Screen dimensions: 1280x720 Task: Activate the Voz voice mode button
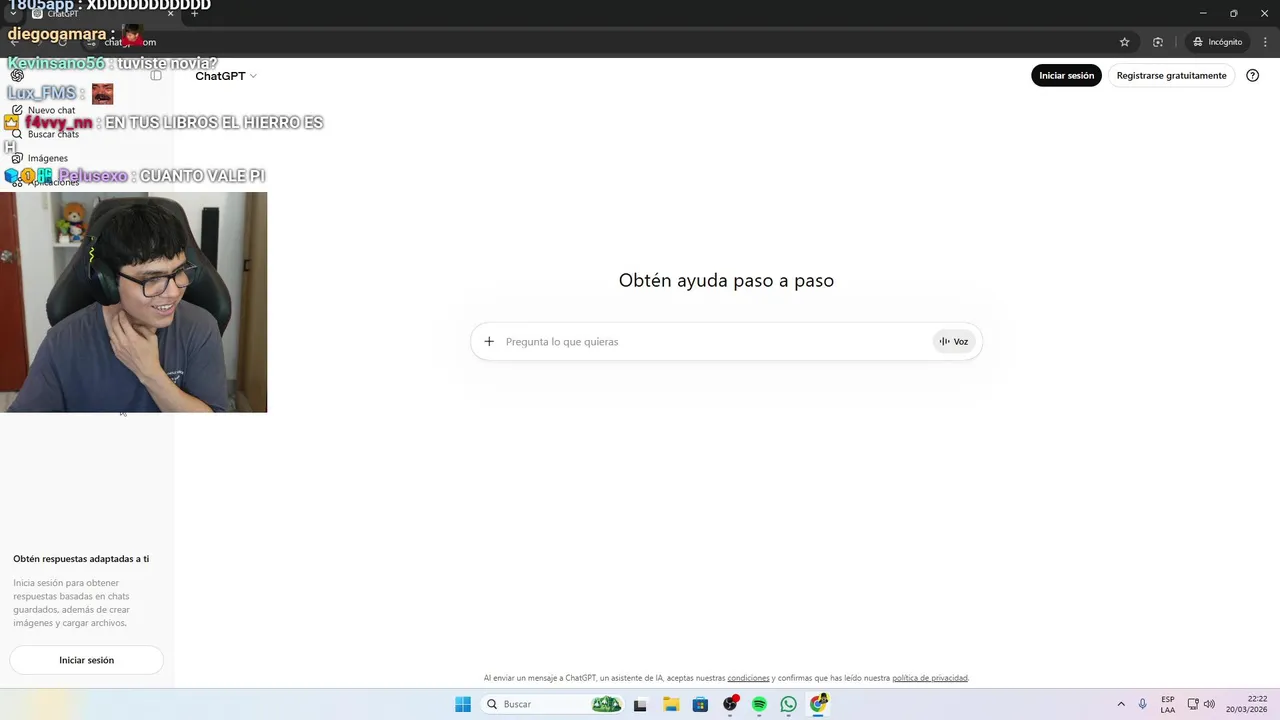pos(954,341)
